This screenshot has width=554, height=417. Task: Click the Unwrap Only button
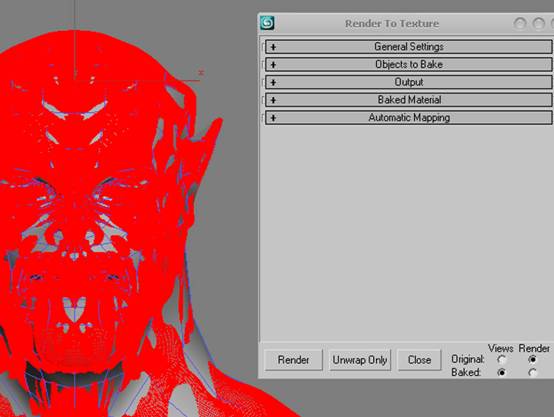tap(360, 360)
